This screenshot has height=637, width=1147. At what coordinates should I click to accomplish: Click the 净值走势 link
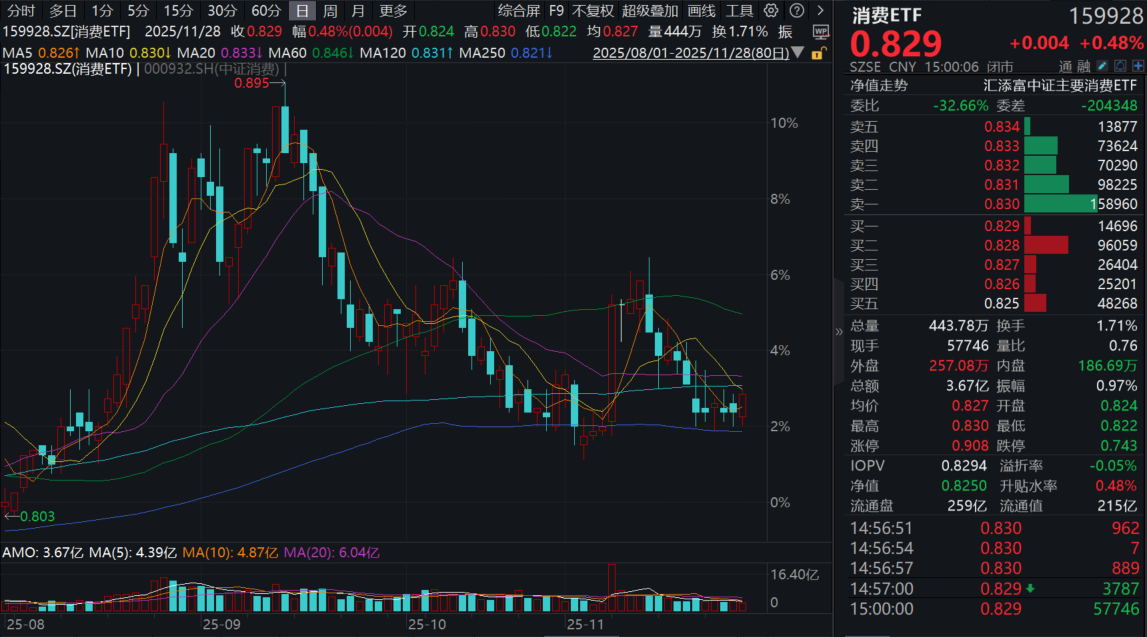[x=880, y=85]
